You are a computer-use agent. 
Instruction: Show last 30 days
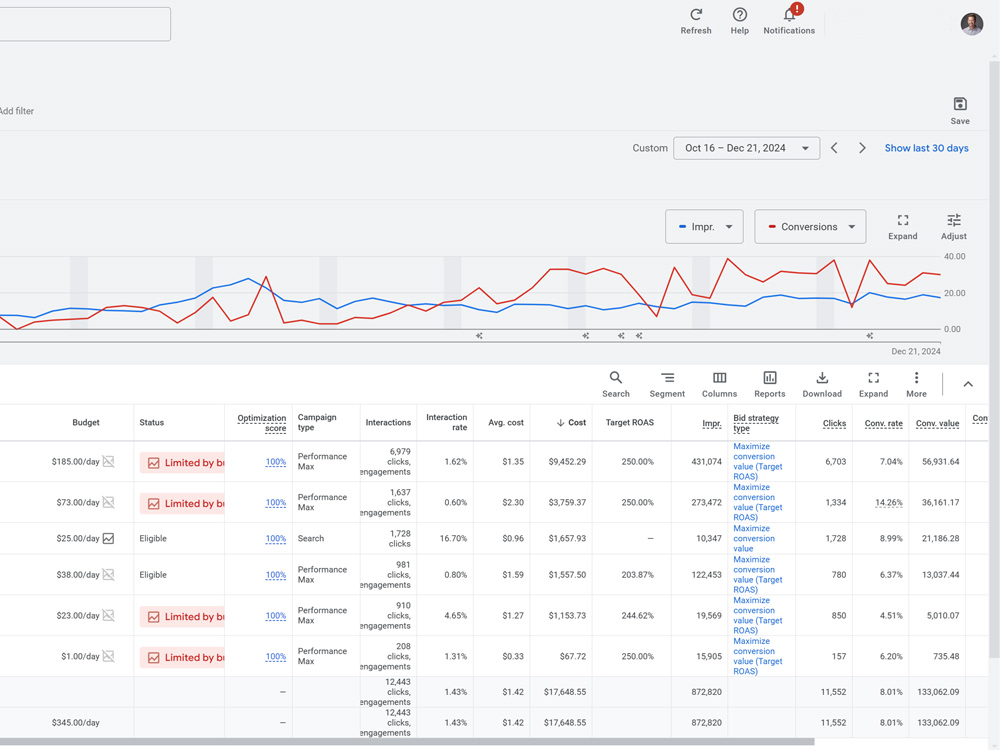[926, 148]
